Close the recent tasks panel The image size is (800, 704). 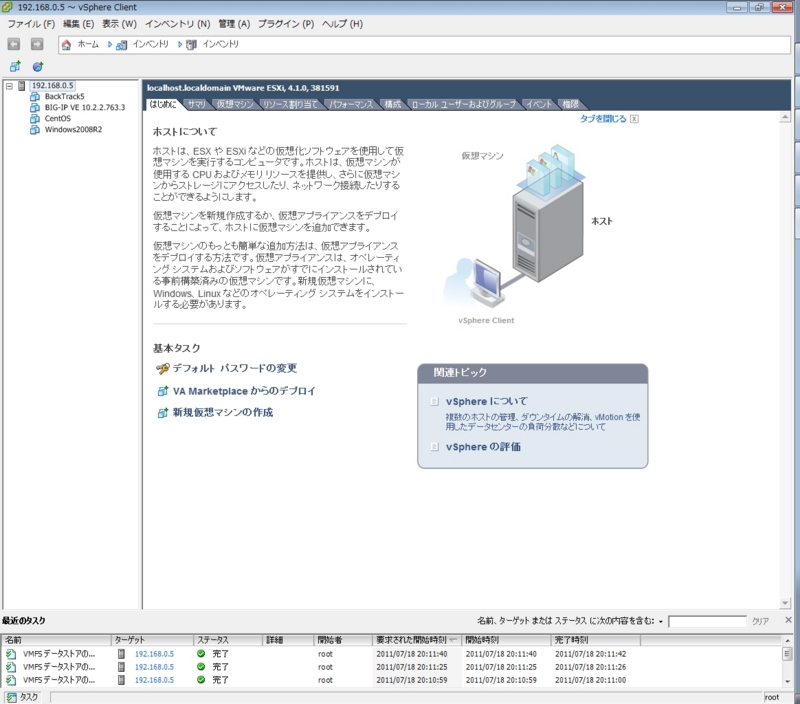788,620
